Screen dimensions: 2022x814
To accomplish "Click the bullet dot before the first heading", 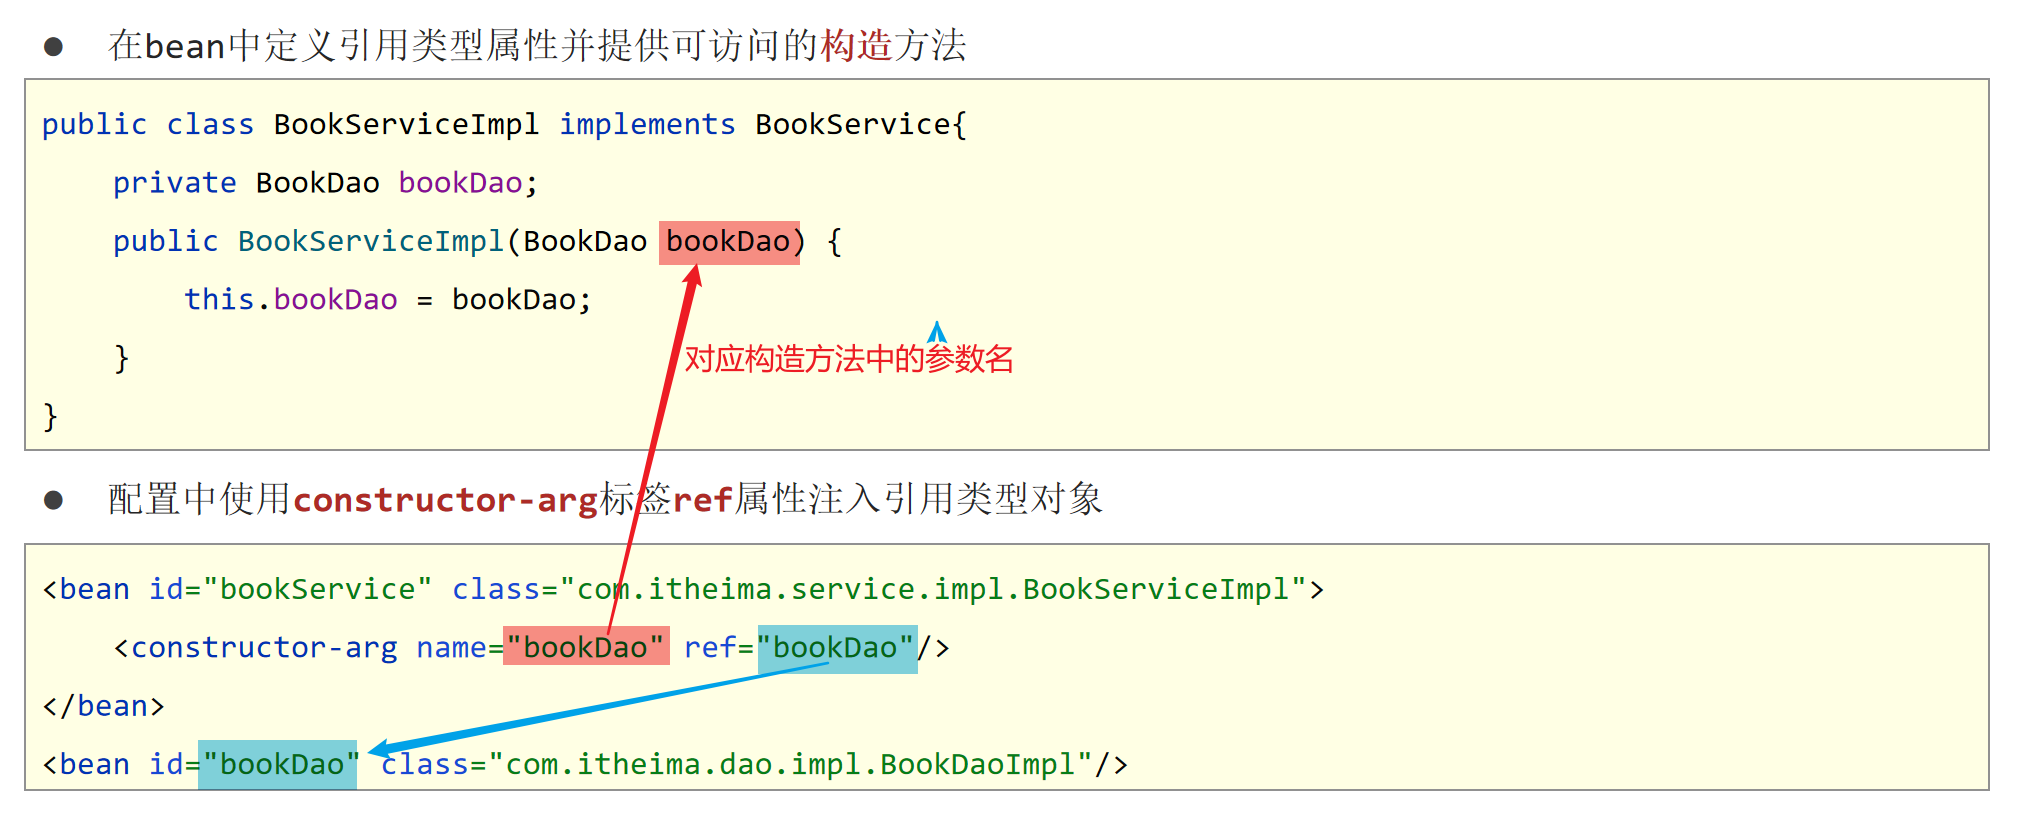I will point(54,46).
